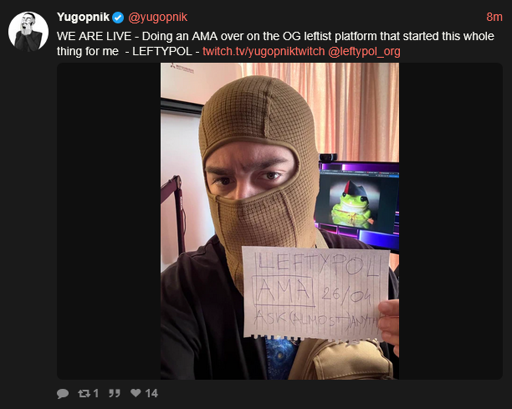Open the 8m timestamp link
Image resolution: width=512 pixels, height=409 pixels.
tap(494, 17)
